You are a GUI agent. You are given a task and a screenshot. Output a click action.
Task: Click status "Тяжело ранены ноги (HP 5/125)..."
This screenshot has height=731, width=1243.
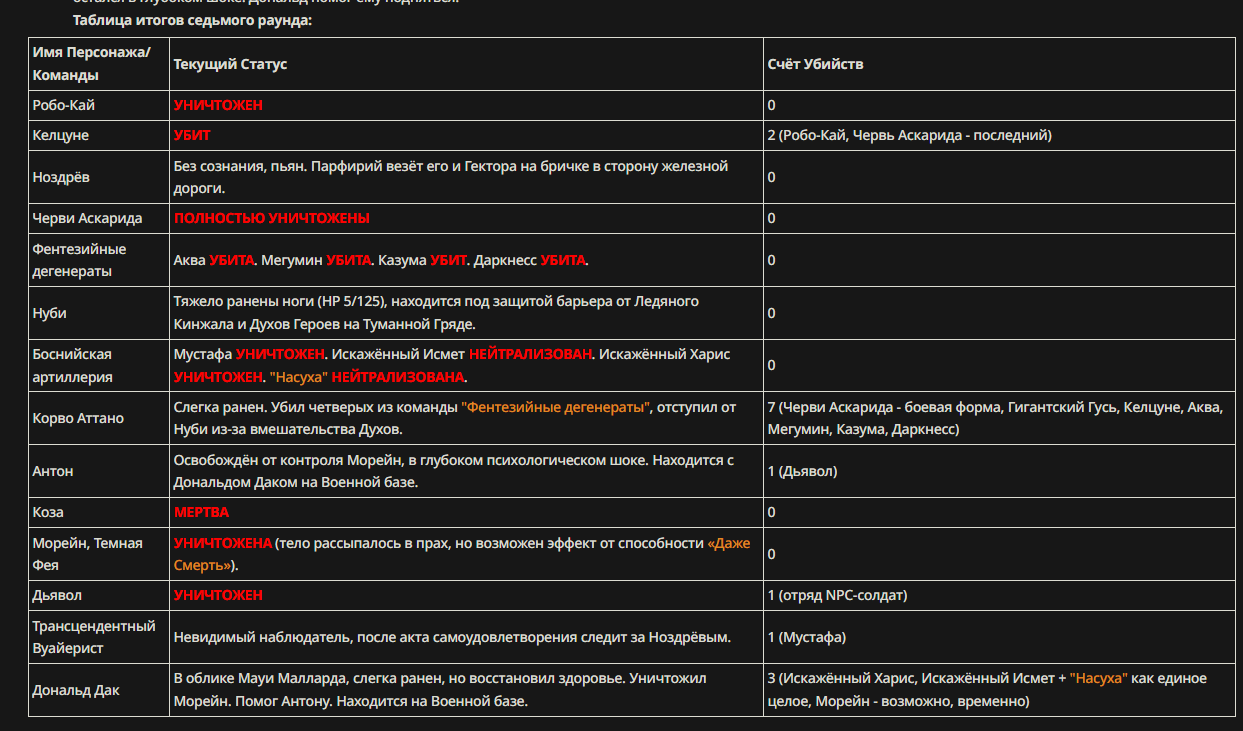(x=436, y=313)
